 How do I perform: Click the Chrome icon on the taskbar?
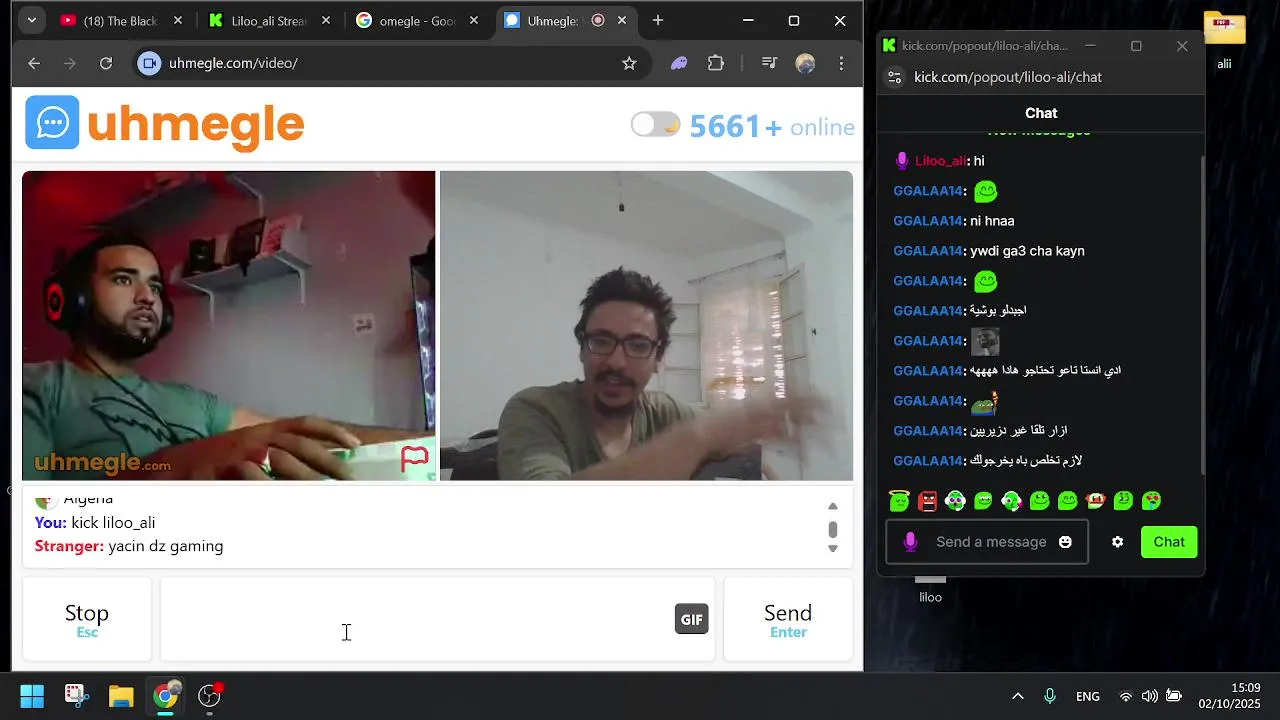[165, 696]
